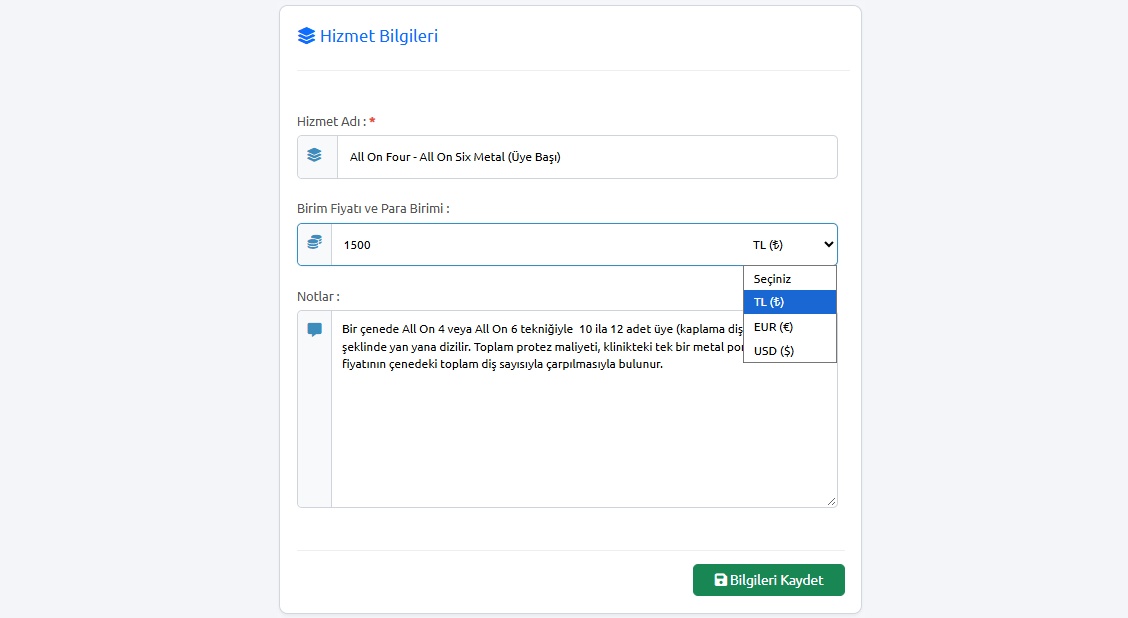1128x618 pixels.
Task: Select EUR (€) currency option
Action: click(790, 327)
